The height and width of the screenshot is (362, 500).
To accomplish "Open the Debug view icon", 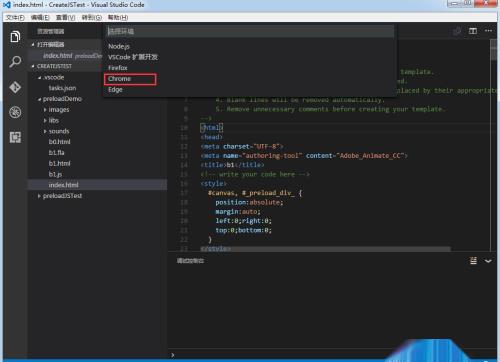I will point(15,112).
